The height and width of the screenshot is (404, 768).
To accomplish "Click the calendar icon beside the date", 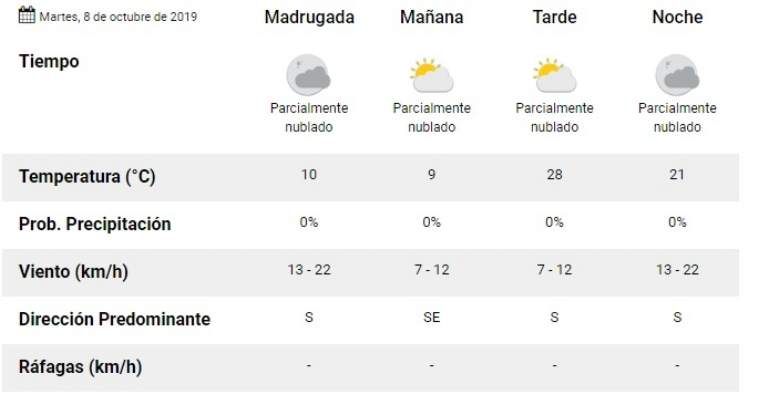I will point(27,16).
